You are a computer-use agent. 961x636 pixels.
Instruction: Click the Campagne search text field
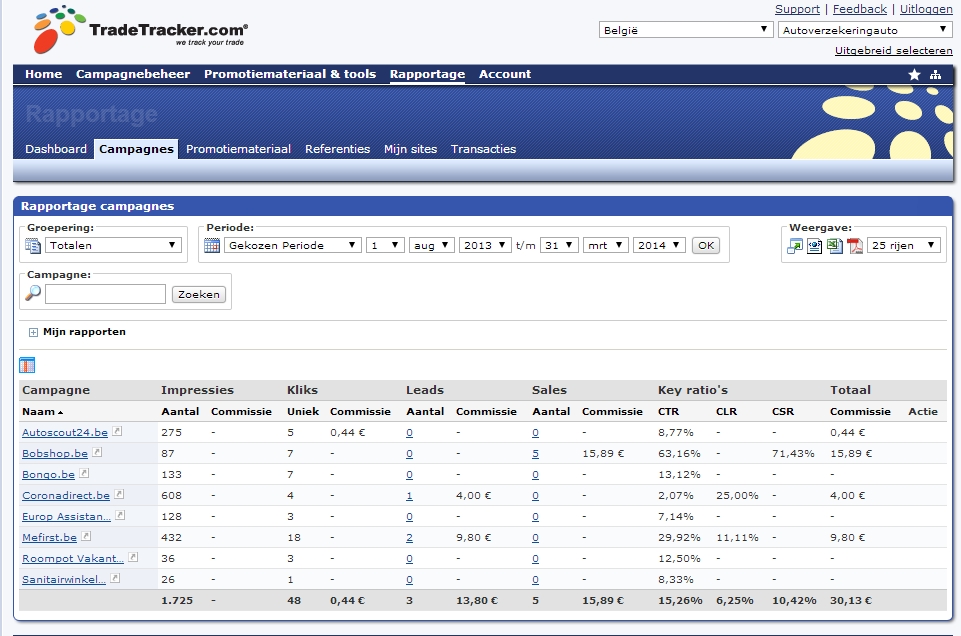pos(105,294)
